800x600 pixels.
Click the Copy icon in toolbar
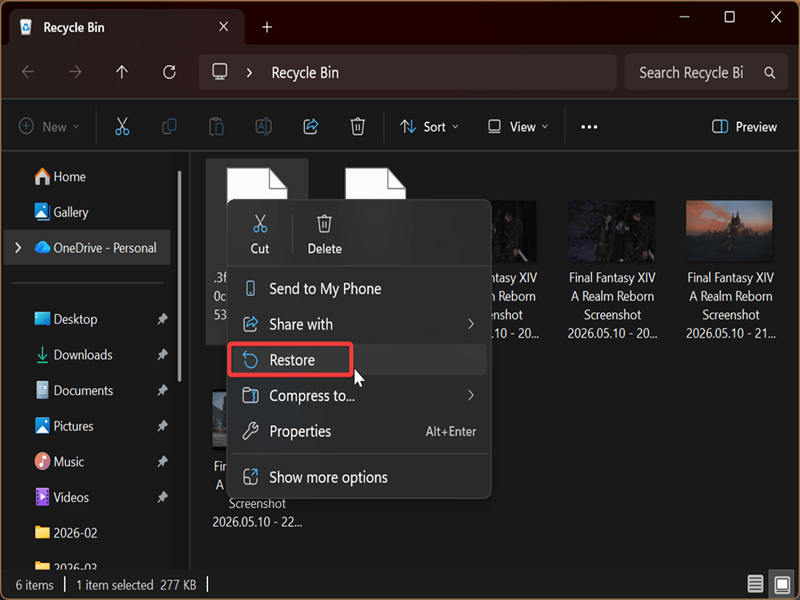tap(169, 126)
